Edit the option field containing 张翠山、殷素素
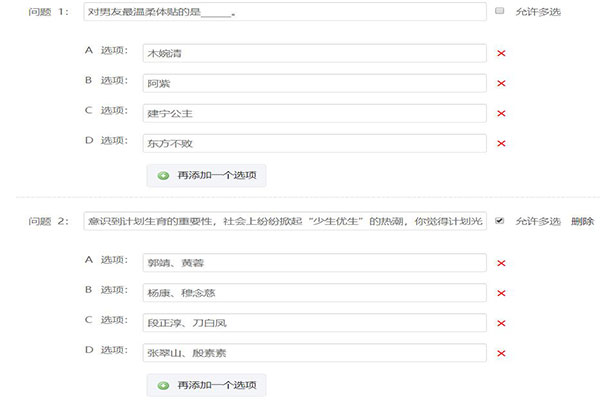600x400 pixels. [x=315, y=353]
